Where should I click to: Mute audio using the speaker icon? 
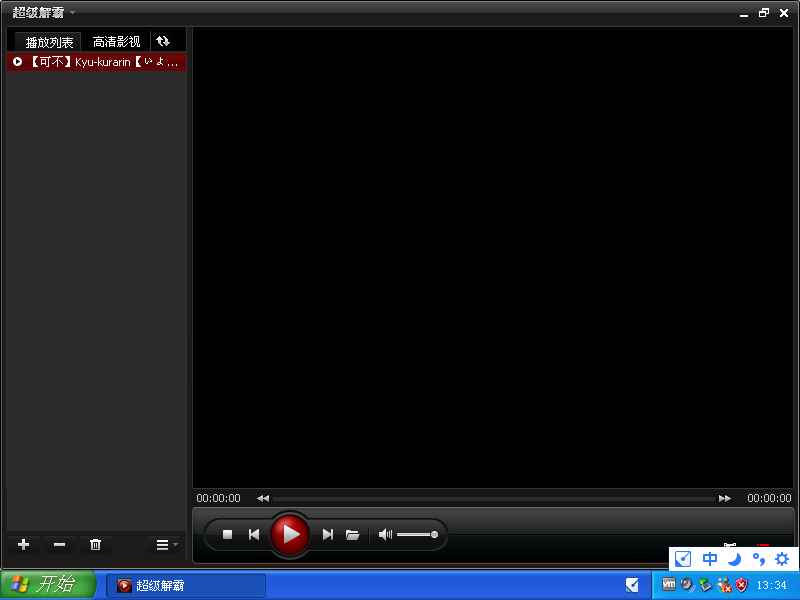[385, 535]
